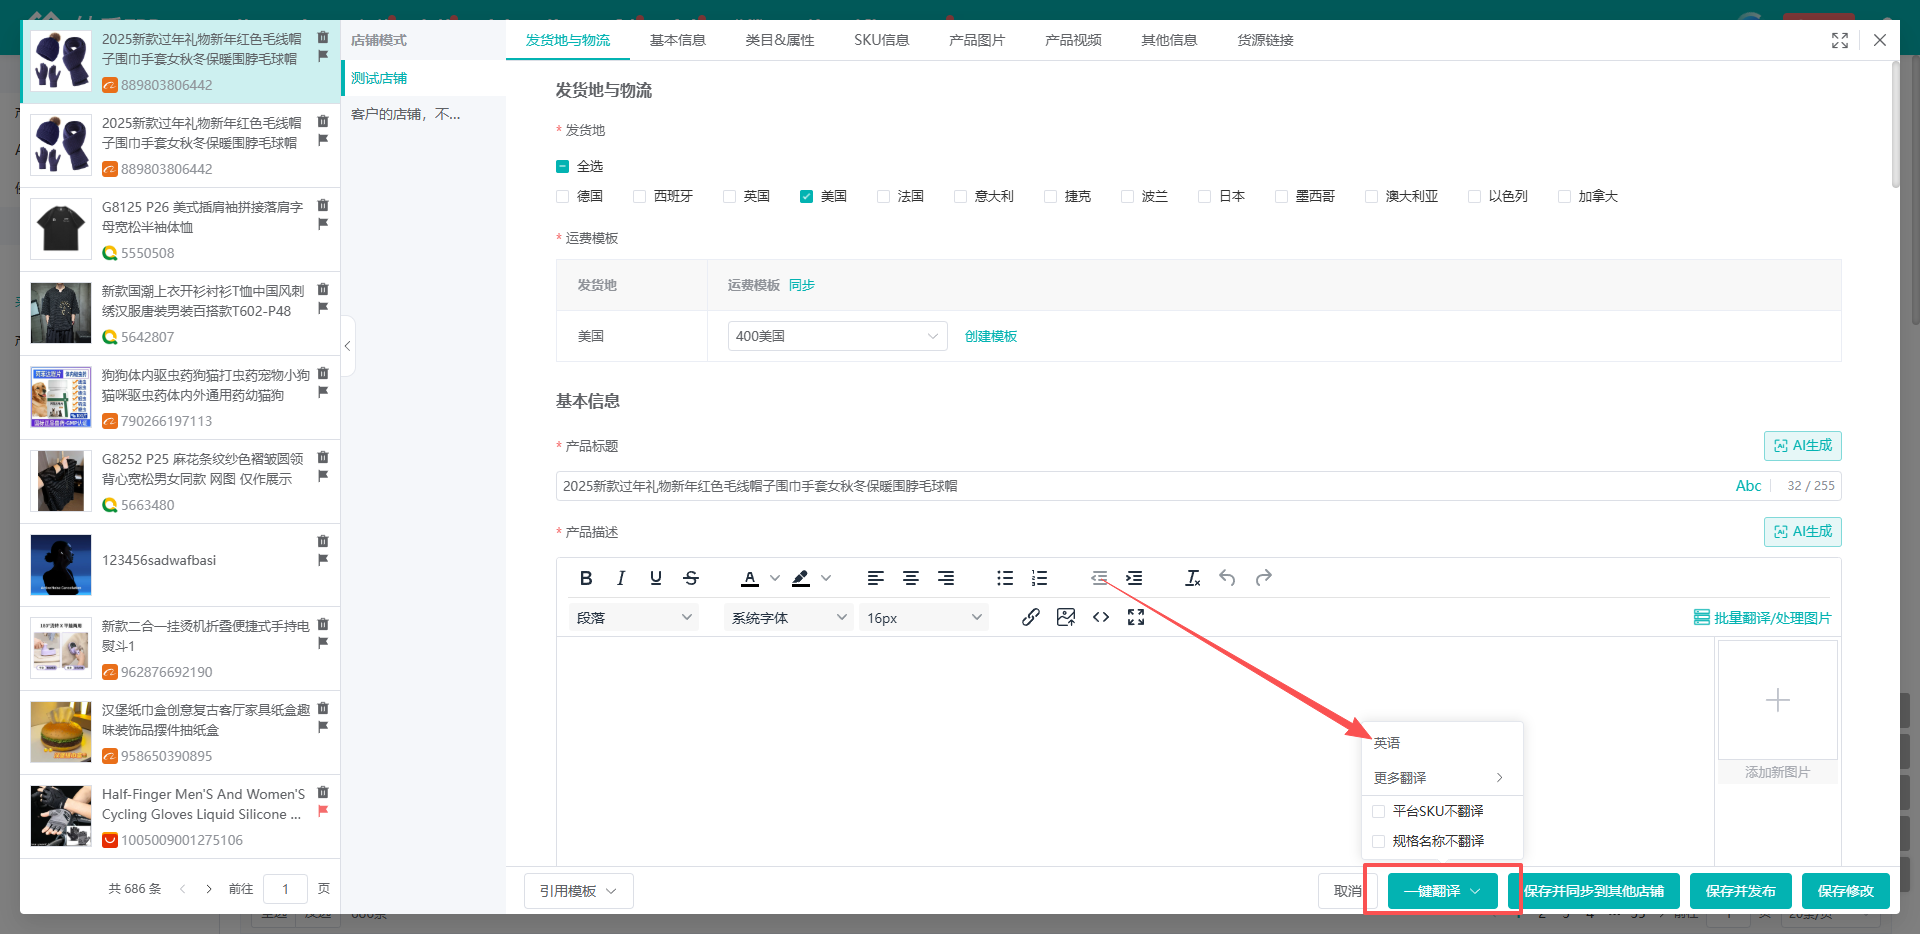Click 取消 to cancel
The height and width of the screenshot is (934, 1920).
point(1348,891)
